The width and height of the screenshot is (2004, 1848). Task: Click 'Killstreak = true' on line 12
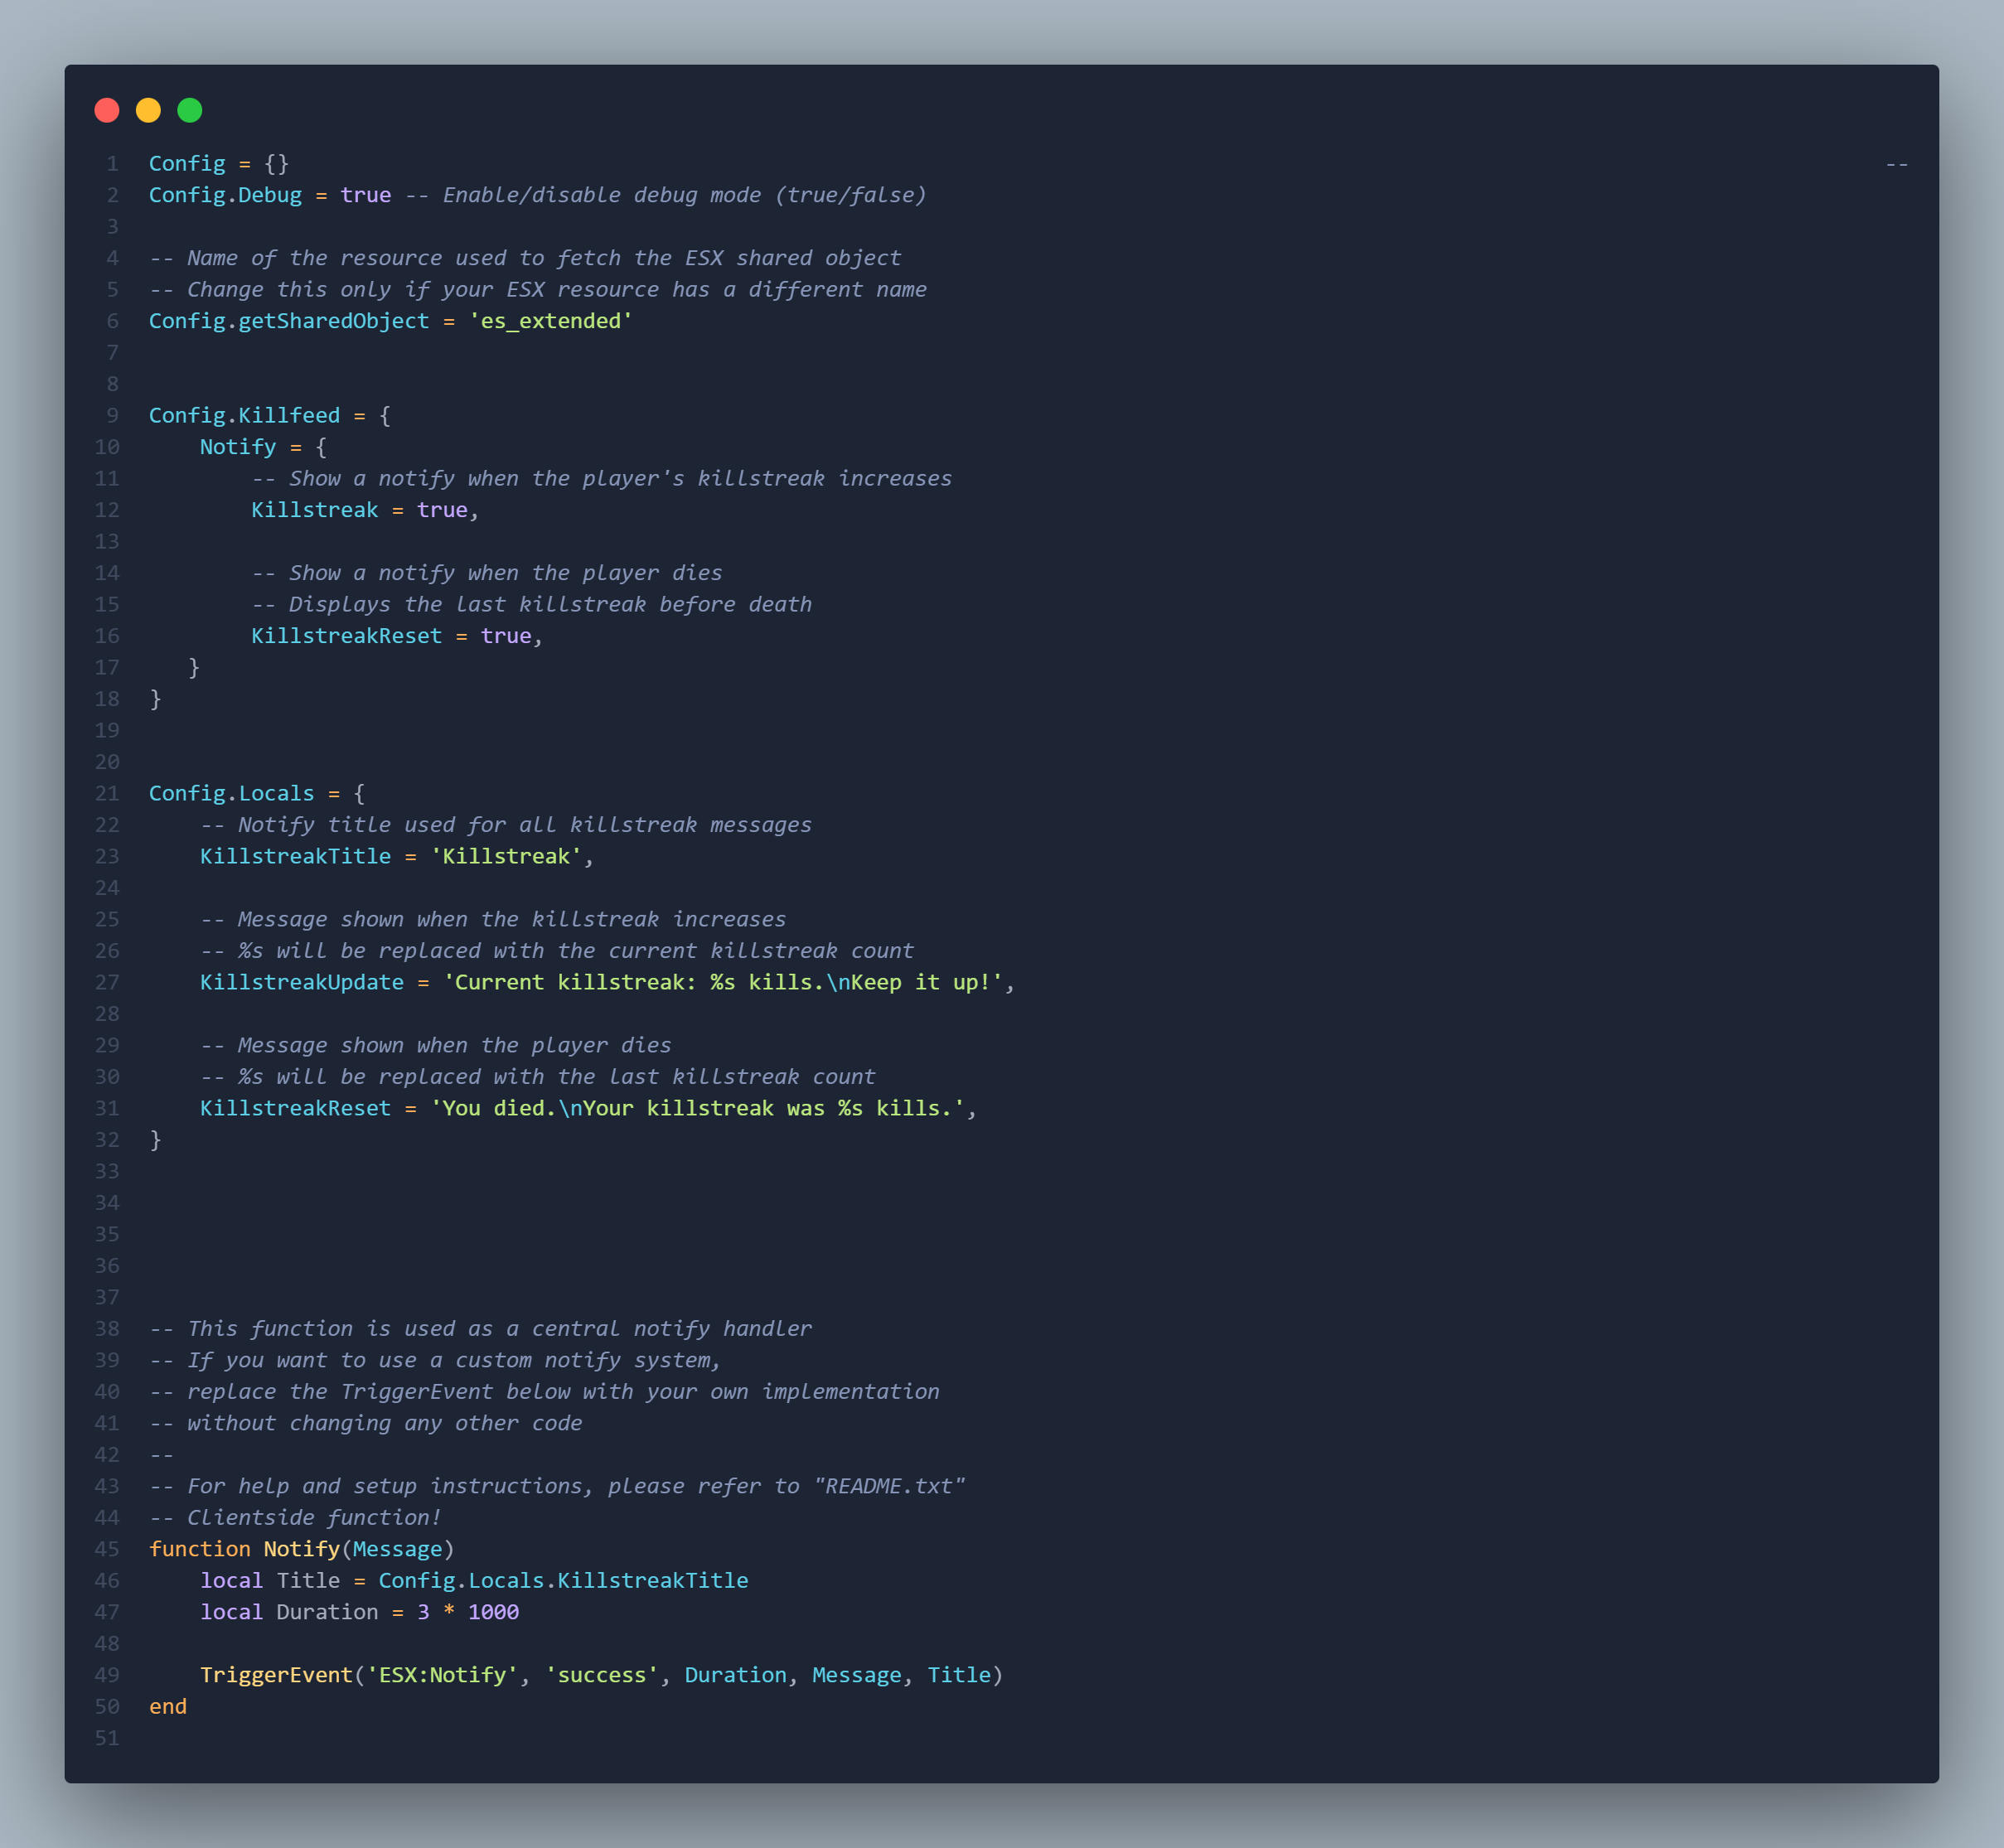pos(360,510)
